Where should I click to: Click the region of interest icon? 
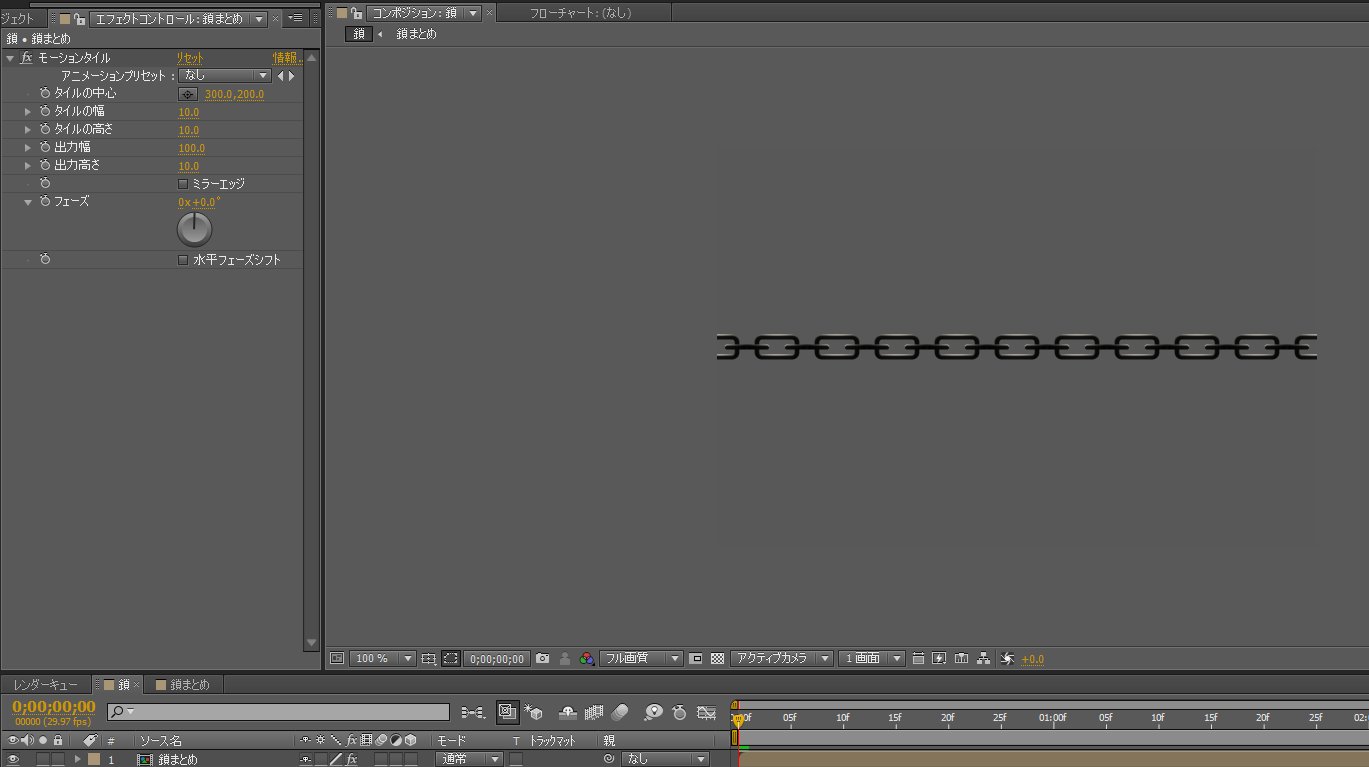point(696,658)
